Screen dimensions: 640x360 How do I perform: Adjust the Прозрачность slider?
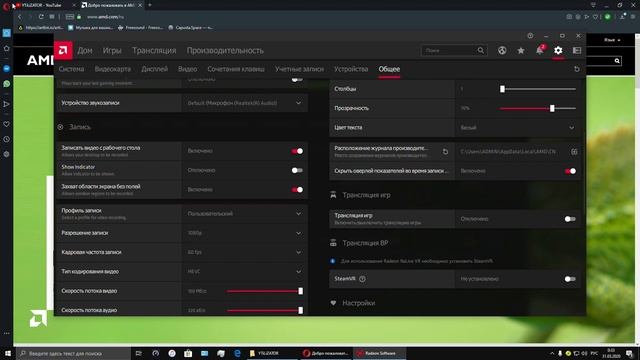pyautogui.click(x=538, y=108)
